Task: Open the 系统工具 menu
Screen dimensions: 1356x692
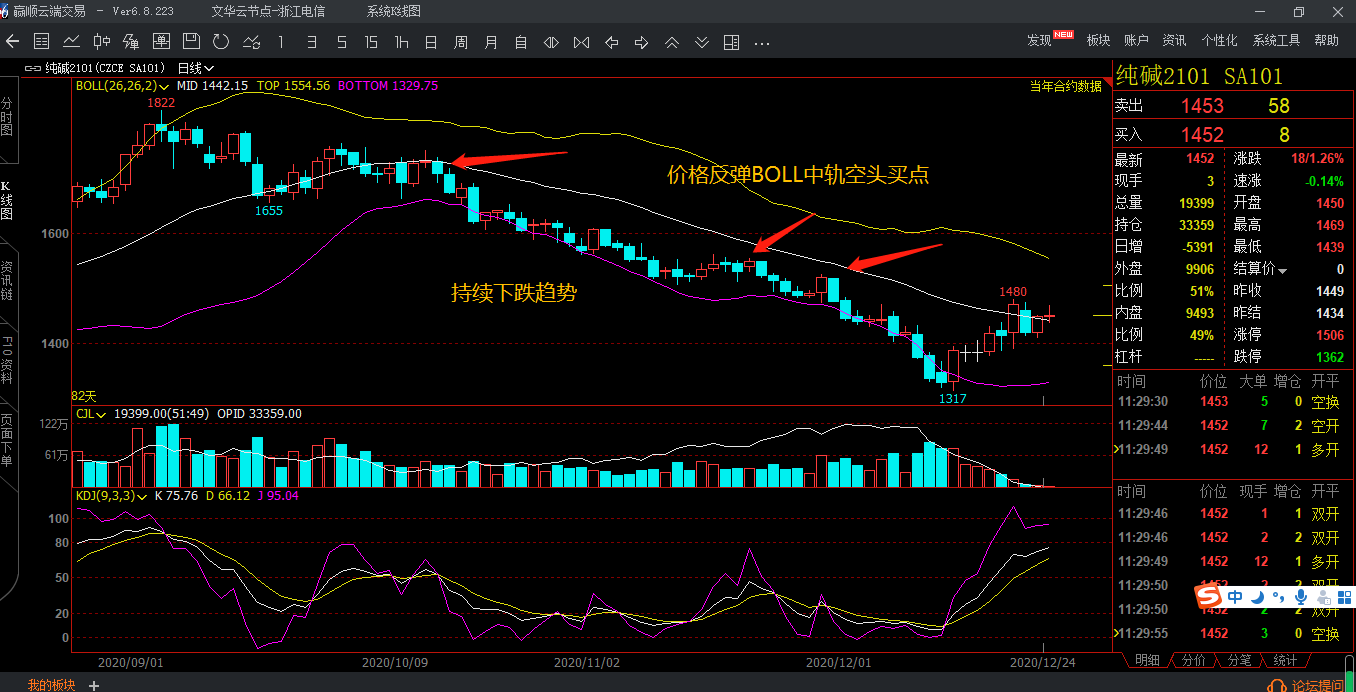Action: point(1276,40)
